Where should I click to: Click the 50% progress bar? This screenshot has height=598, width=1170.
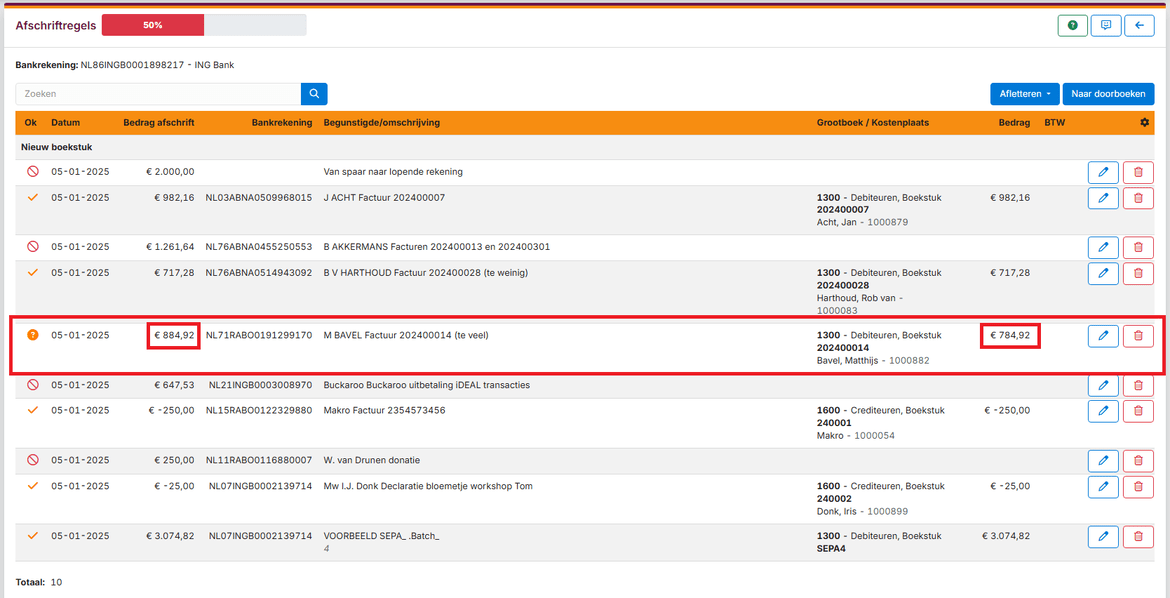(x=204, y=25)
